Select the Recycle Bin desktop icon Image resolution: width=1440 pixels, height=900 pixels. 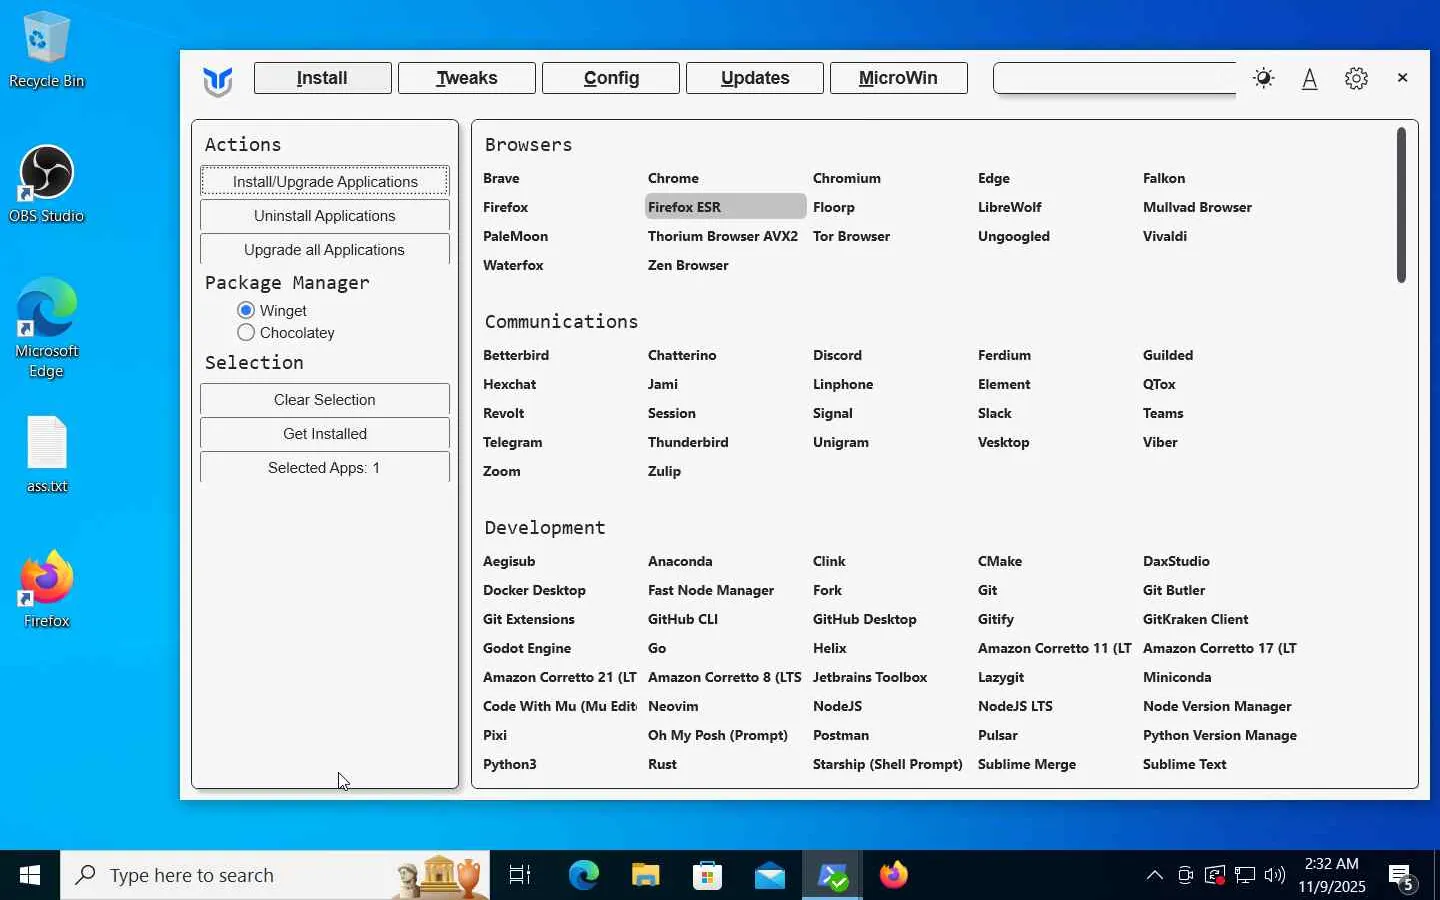(46, 50)
